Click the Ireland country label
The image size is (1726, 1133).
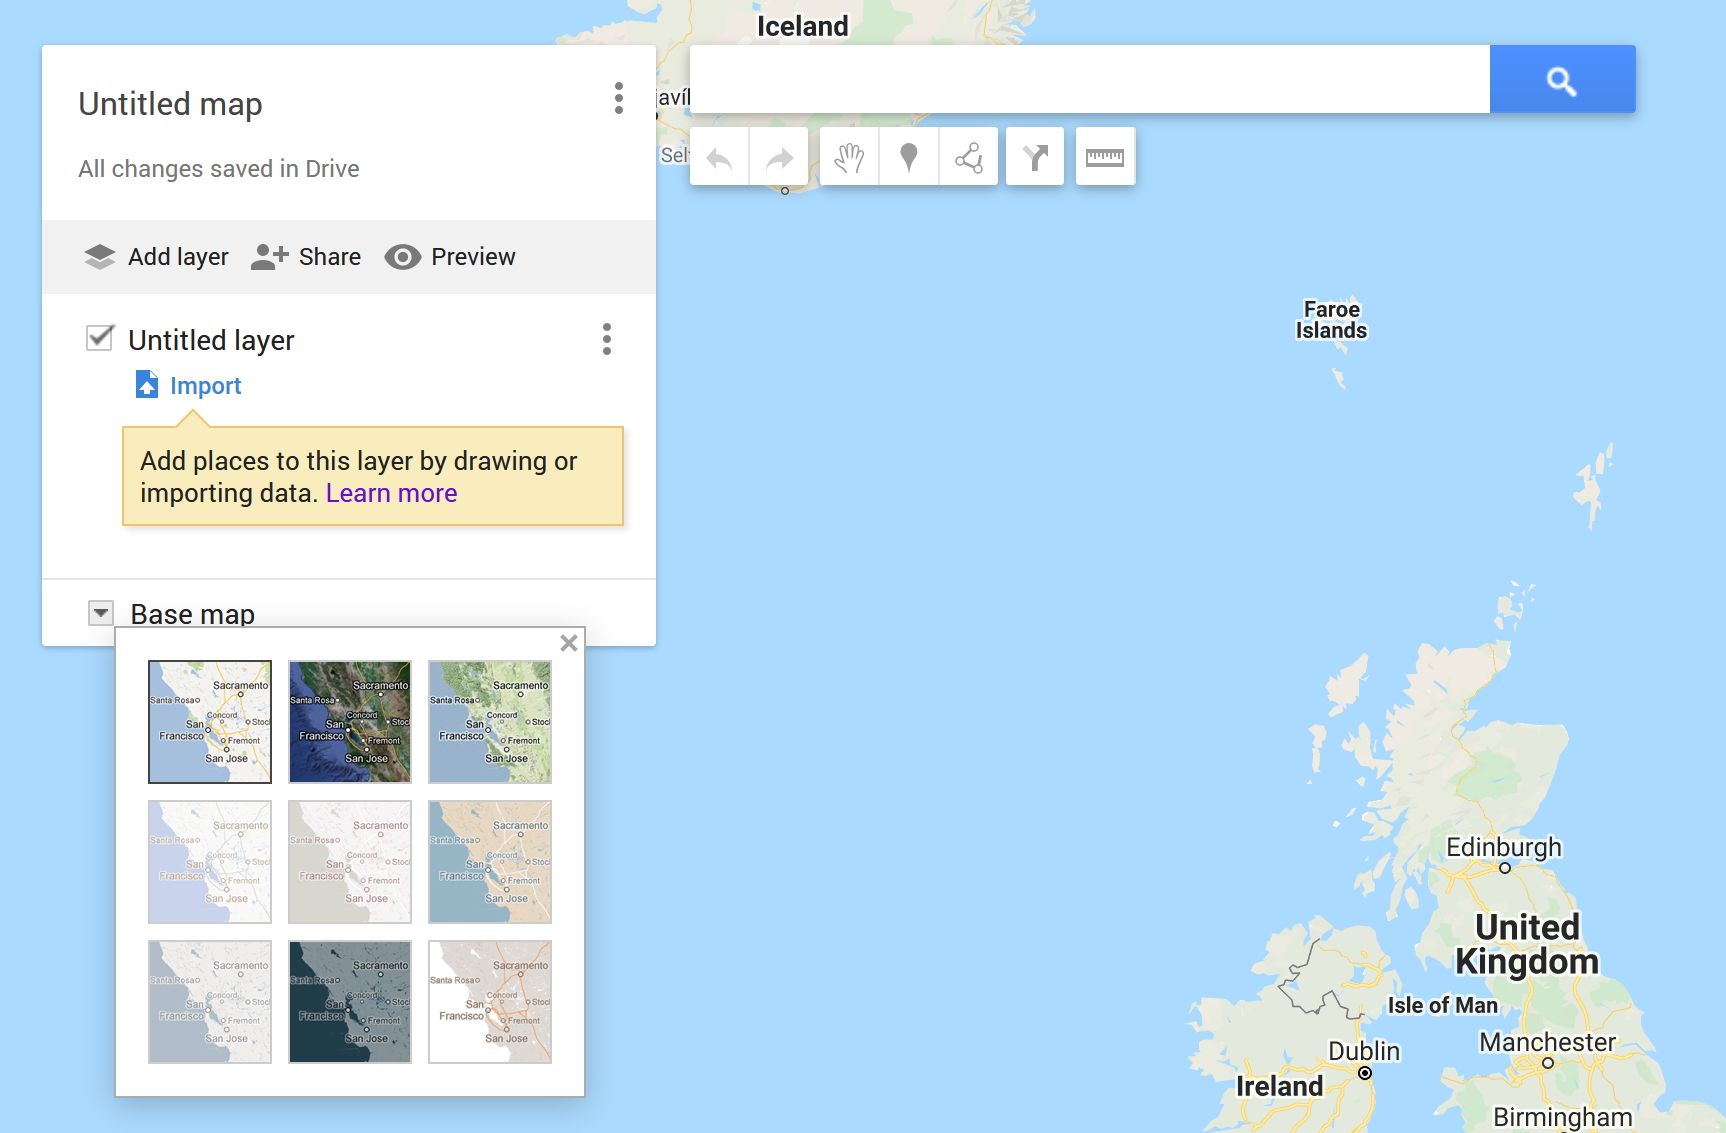click(1279, 1086)
